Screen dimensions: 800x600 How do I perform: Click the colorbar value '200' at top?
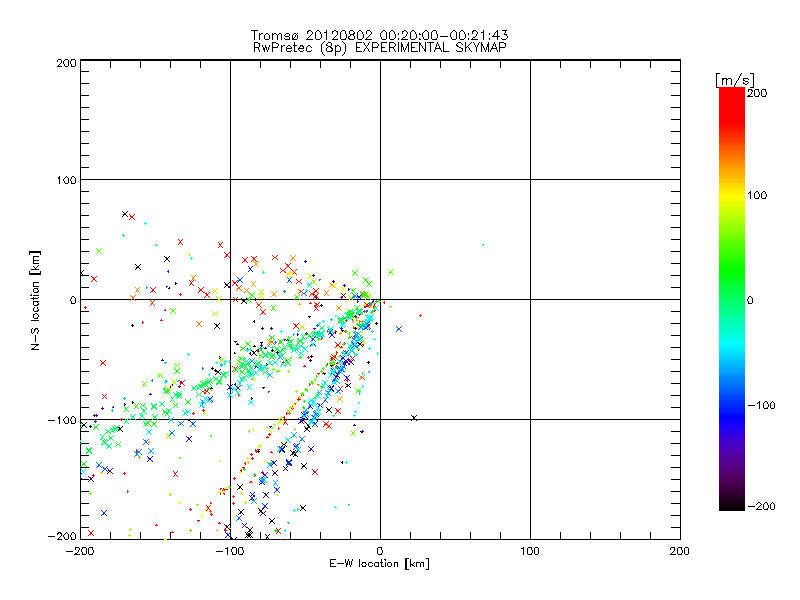757,93
